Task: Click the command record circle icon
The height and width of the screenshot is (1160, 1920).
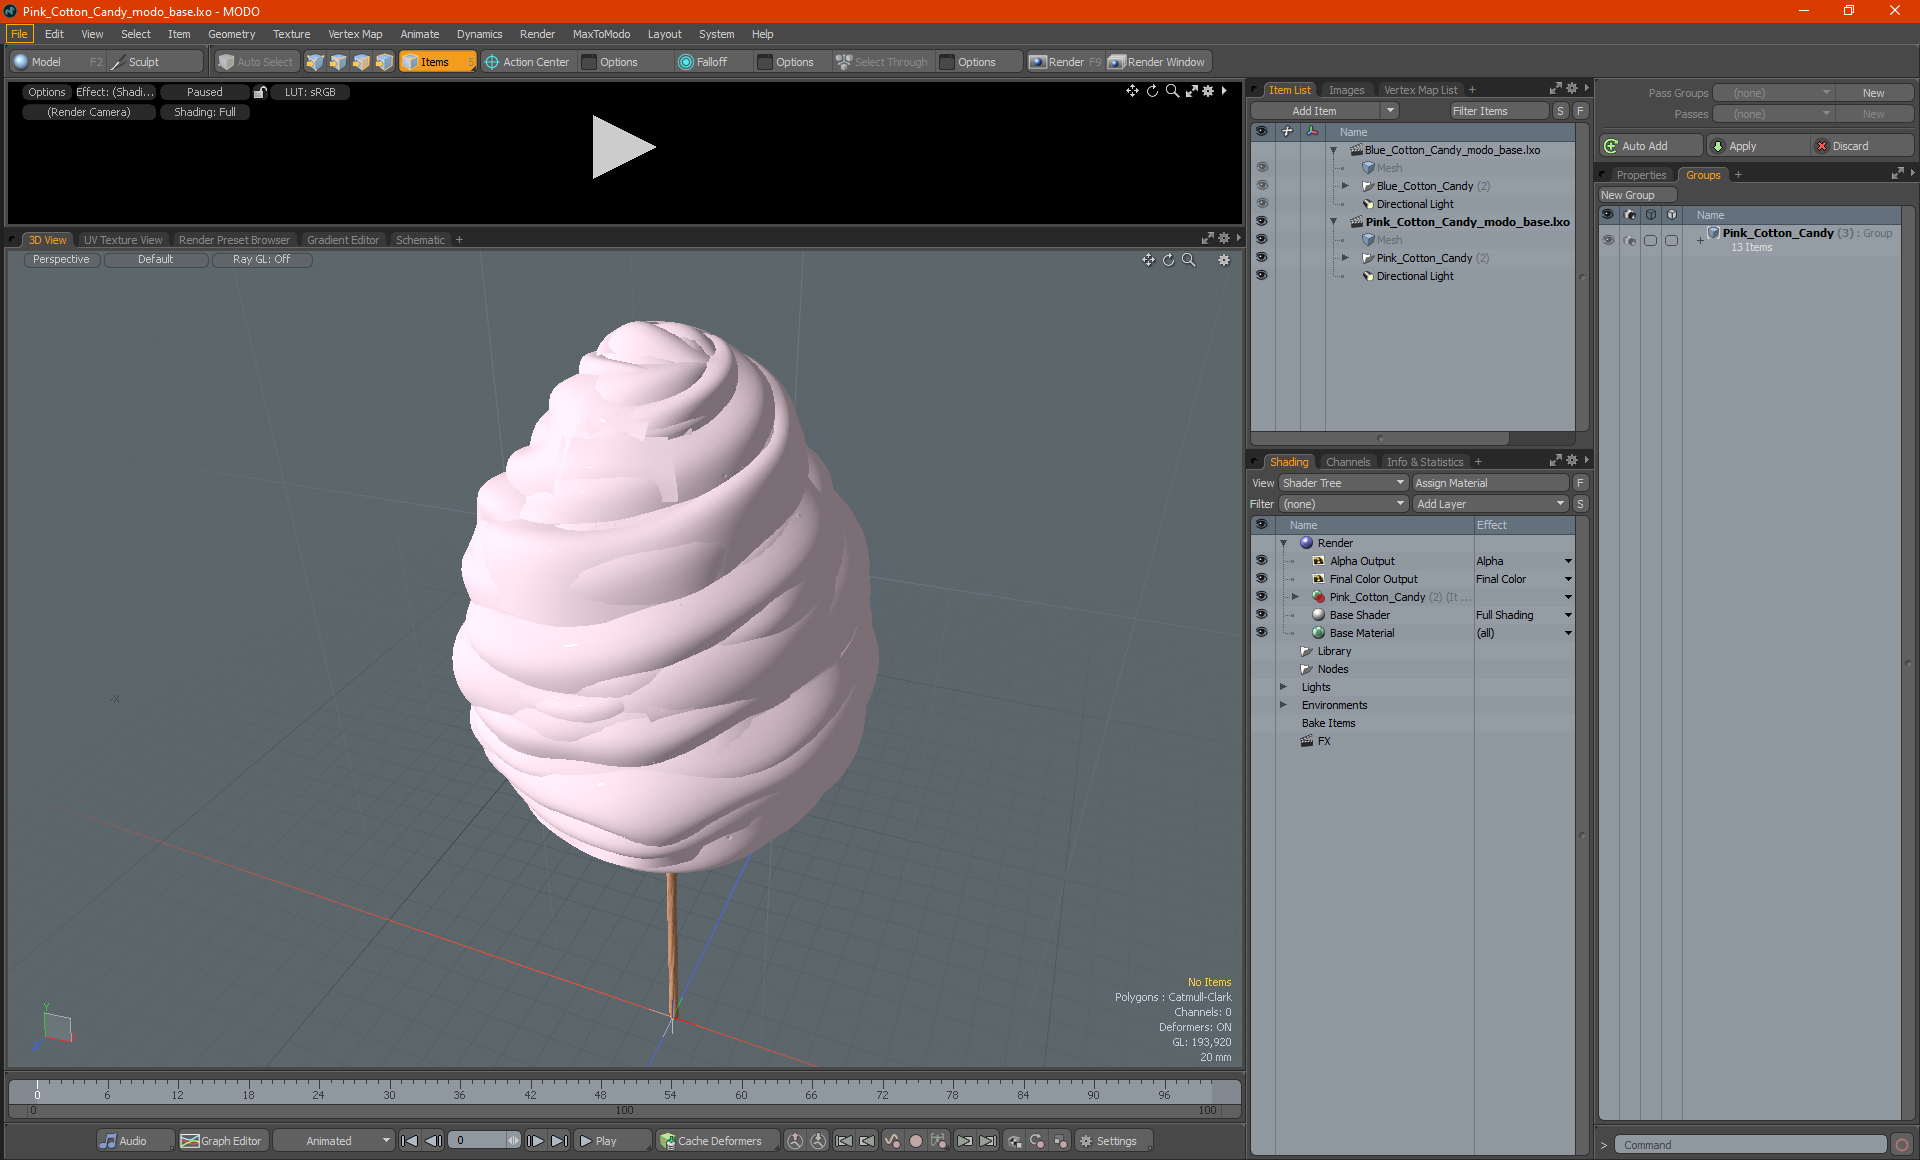Action: [1902, 1145]
